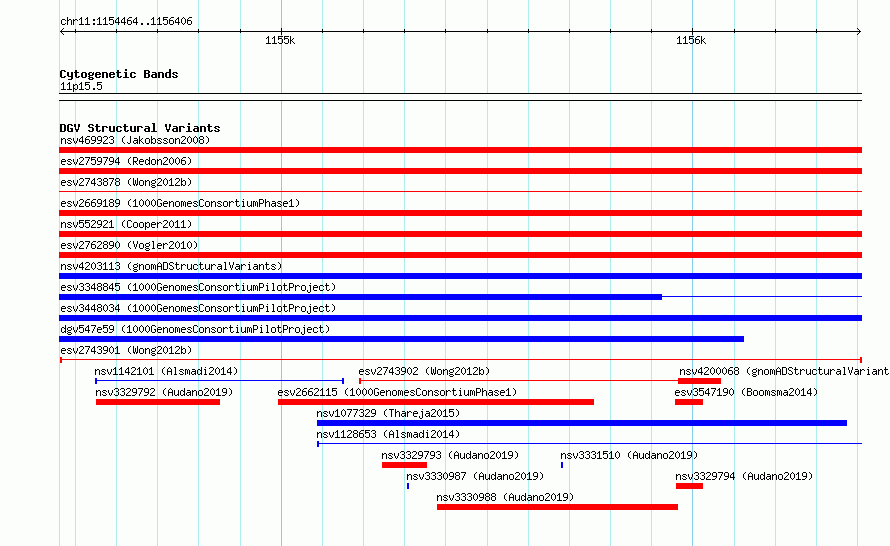Click the left arrow on the ruler
This screenshot has height=546, width=890.
pyautogui.click(x=62, y=32)
